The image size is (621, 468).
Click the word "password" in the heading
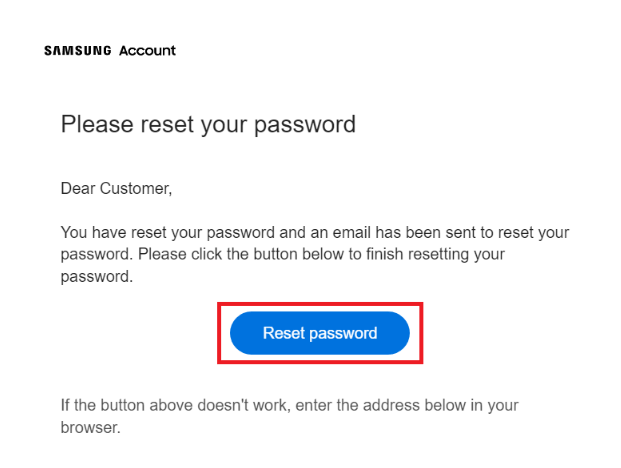click(x=303, y=125)
